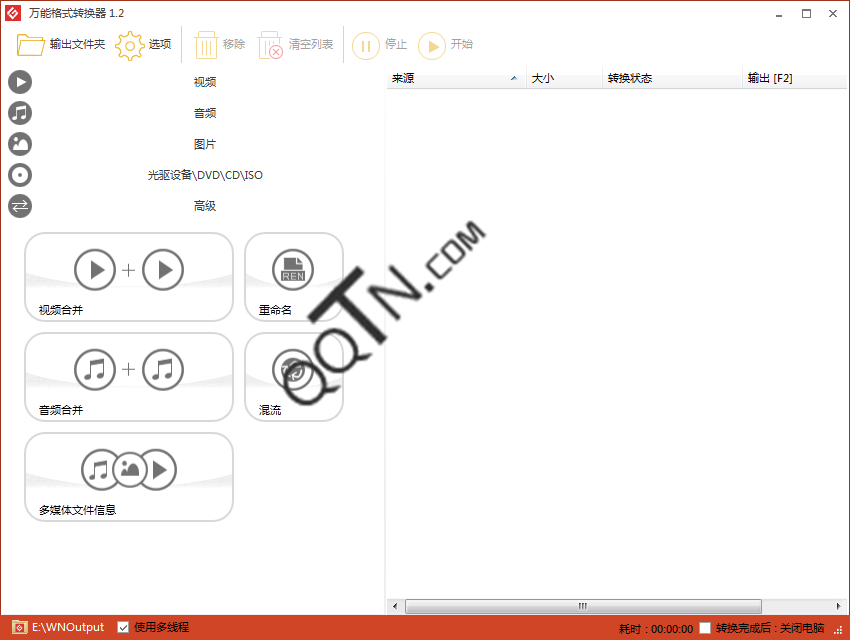Screen dimensions: 850x640
Task: Open 选项 options settings
Action: click(x=144, y=45)
